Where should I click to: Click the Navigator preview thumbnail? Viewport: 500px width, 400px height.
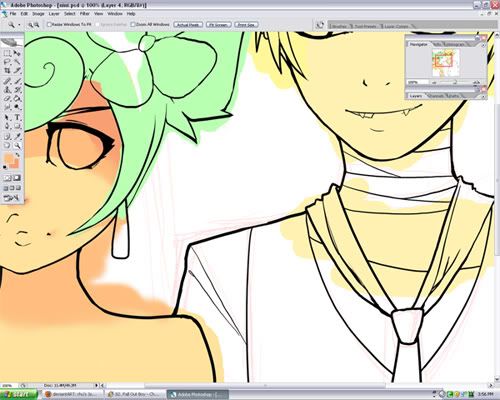coord(445,62)
